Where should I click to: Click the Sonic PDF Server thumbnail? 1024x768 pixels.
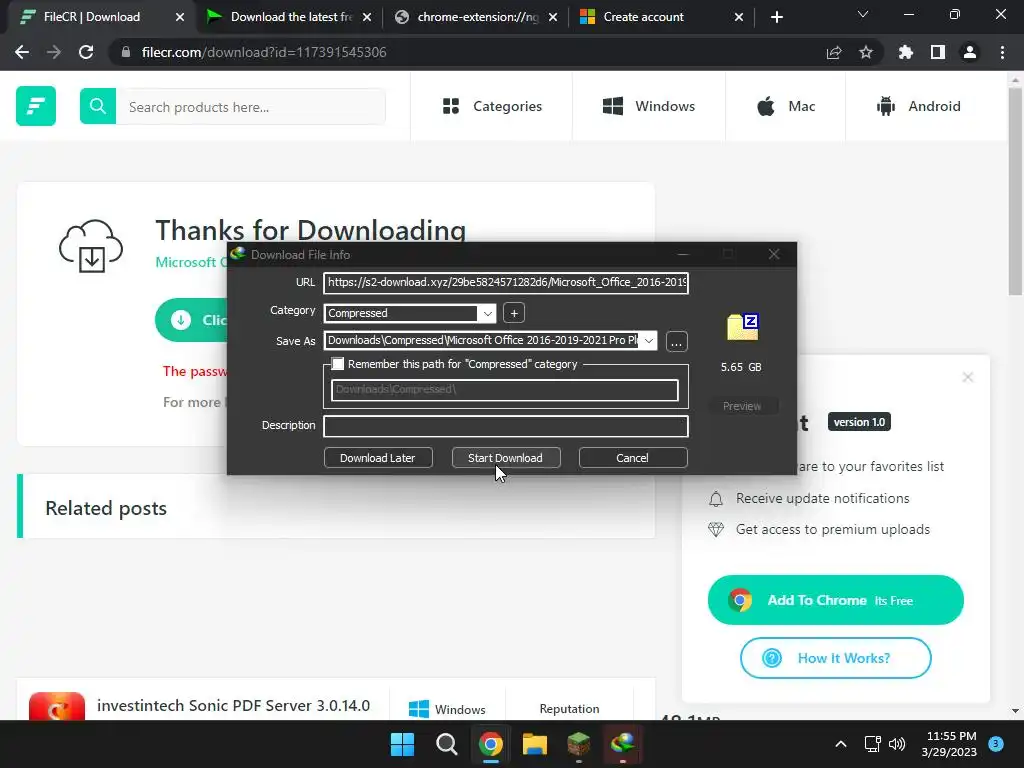point(57,707)
